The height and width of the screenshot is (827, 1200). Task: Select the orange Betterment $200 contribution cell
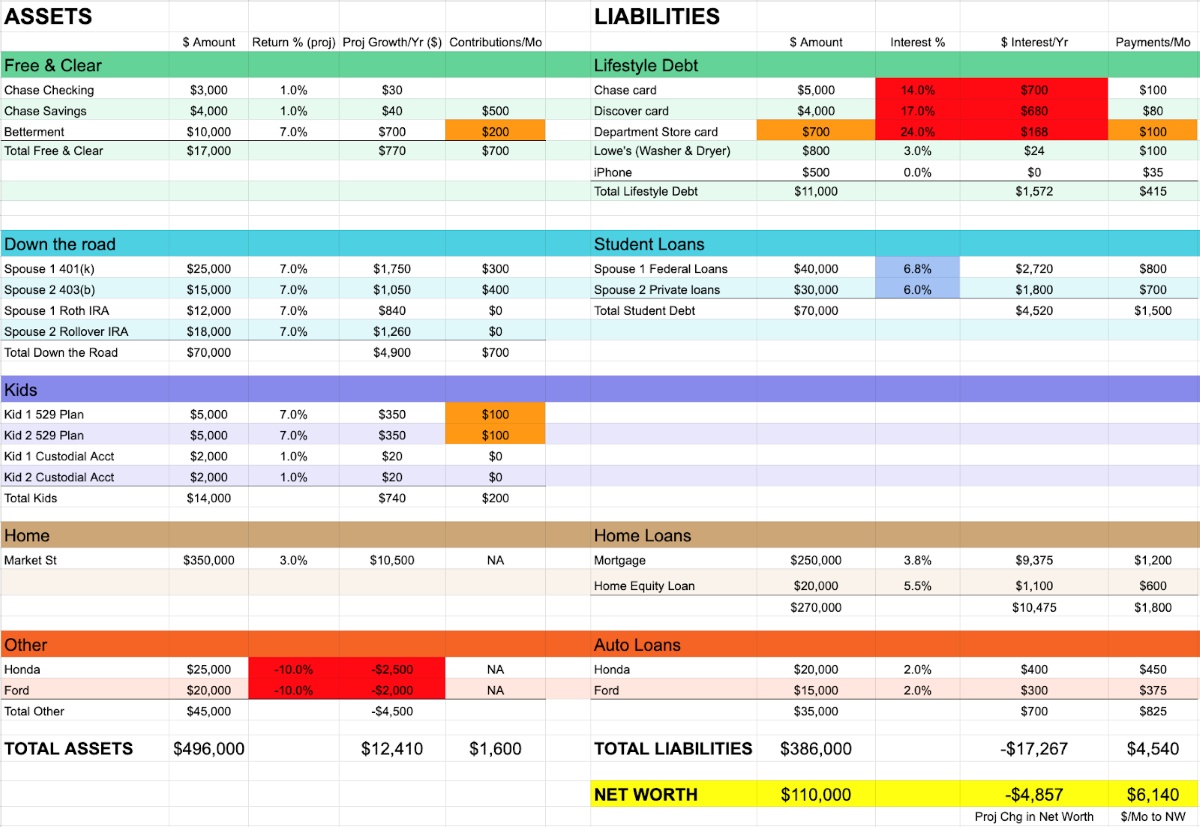coord(495,132)
